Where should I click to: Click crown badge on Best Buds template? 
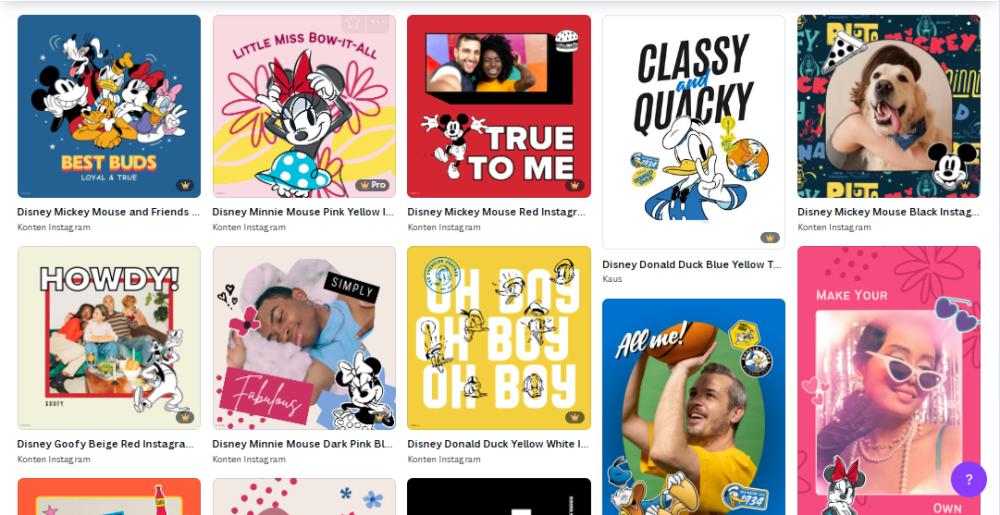pyautogui.click(x=185, y=185)
